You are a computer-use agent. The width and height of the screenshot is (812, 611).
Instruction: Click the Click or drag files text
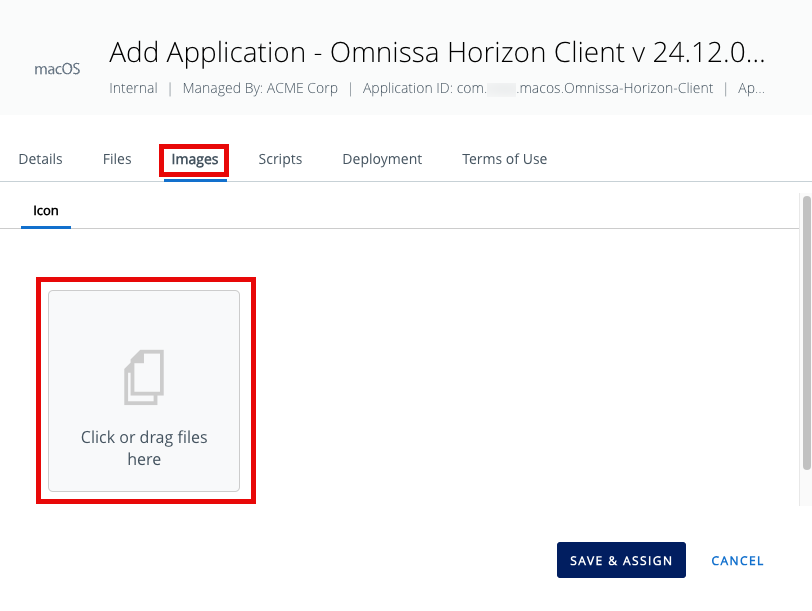[x=144, y=448]
